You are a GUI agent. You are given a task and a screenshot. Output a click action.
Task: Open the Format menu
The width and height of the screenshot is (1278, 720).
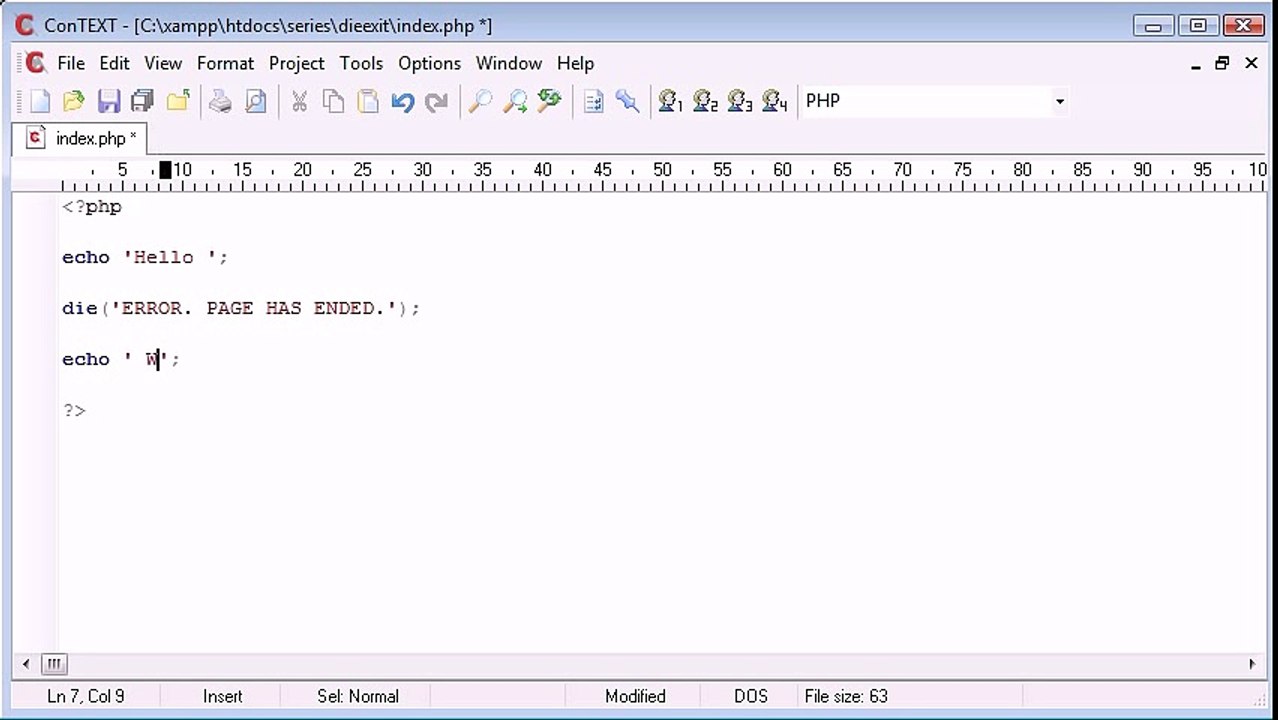point(225,63)
